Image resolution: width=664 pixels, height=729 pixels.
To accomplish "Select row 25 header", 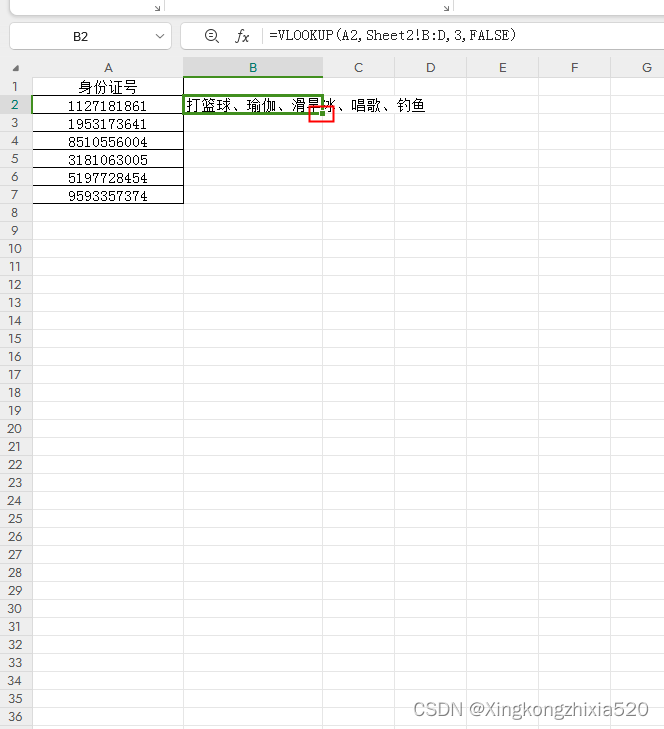I will (15, 519).
